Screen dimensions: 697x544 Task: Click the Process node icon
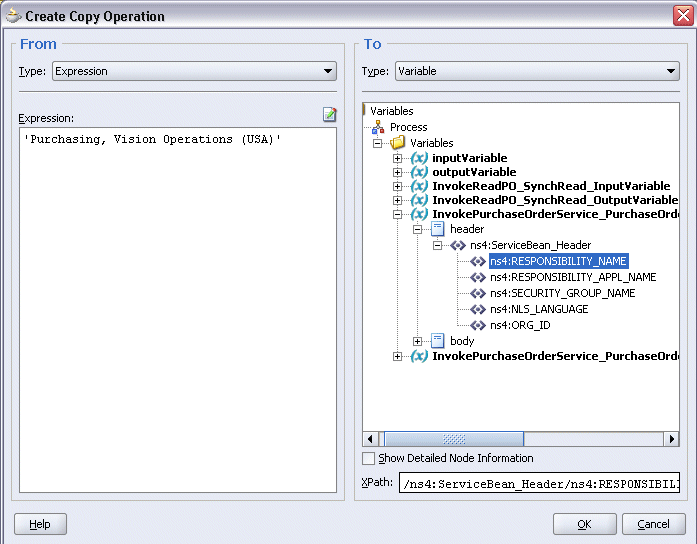tap(378, 127)
